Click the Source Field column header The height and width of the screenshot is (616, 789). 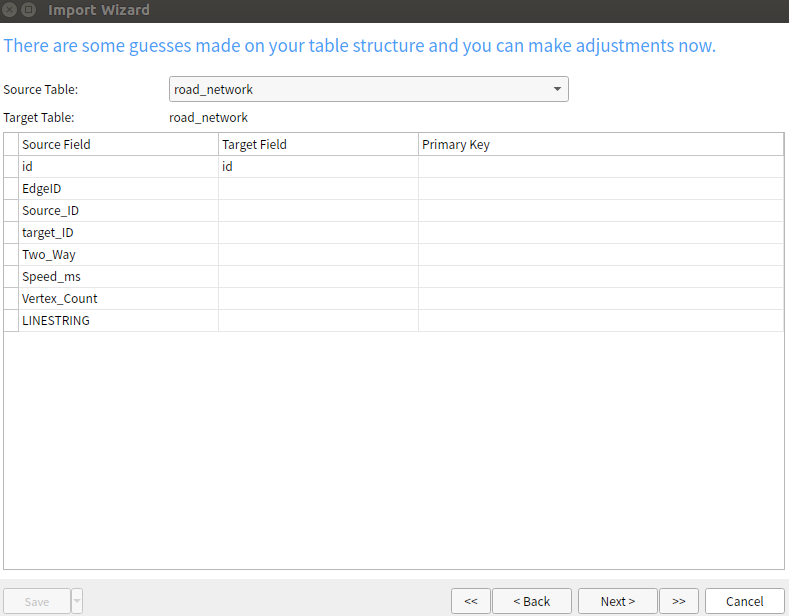click(x=118, y=144)
